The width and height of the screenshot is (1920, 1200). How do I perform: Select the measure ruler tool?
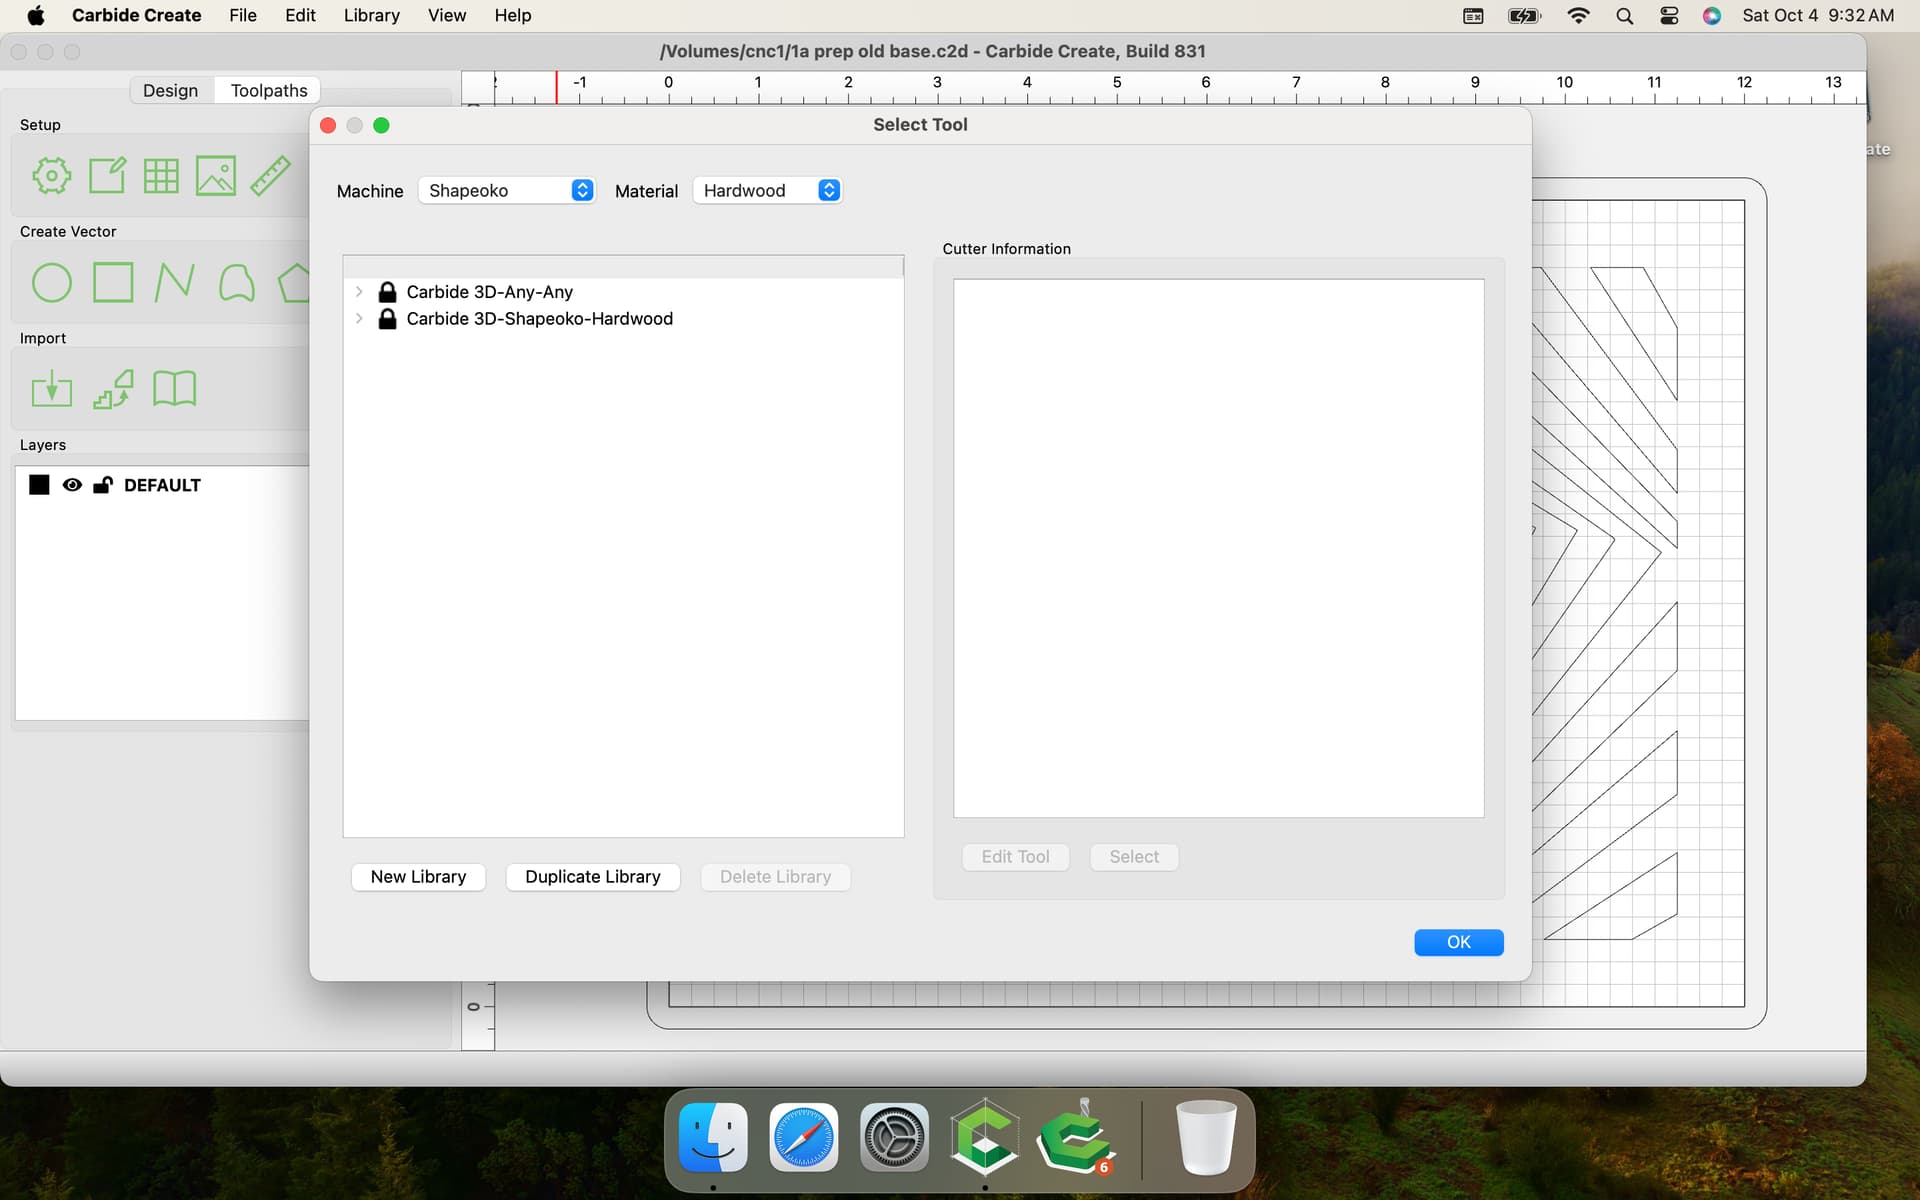(270, 176)
